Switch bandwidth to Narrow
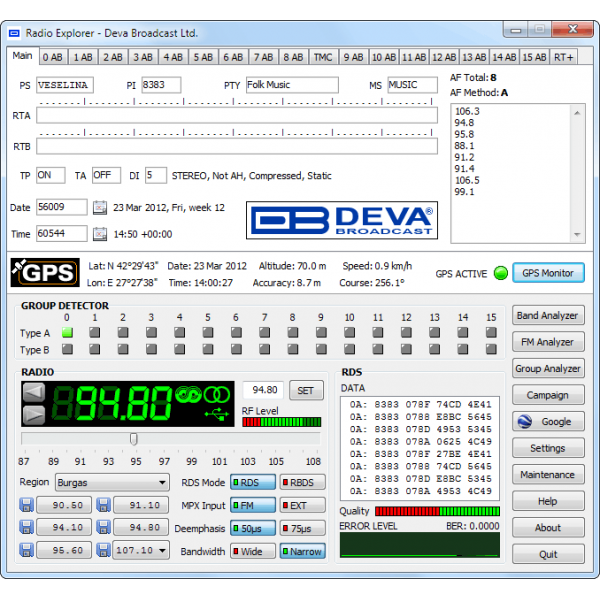 (x=303, y=551)
